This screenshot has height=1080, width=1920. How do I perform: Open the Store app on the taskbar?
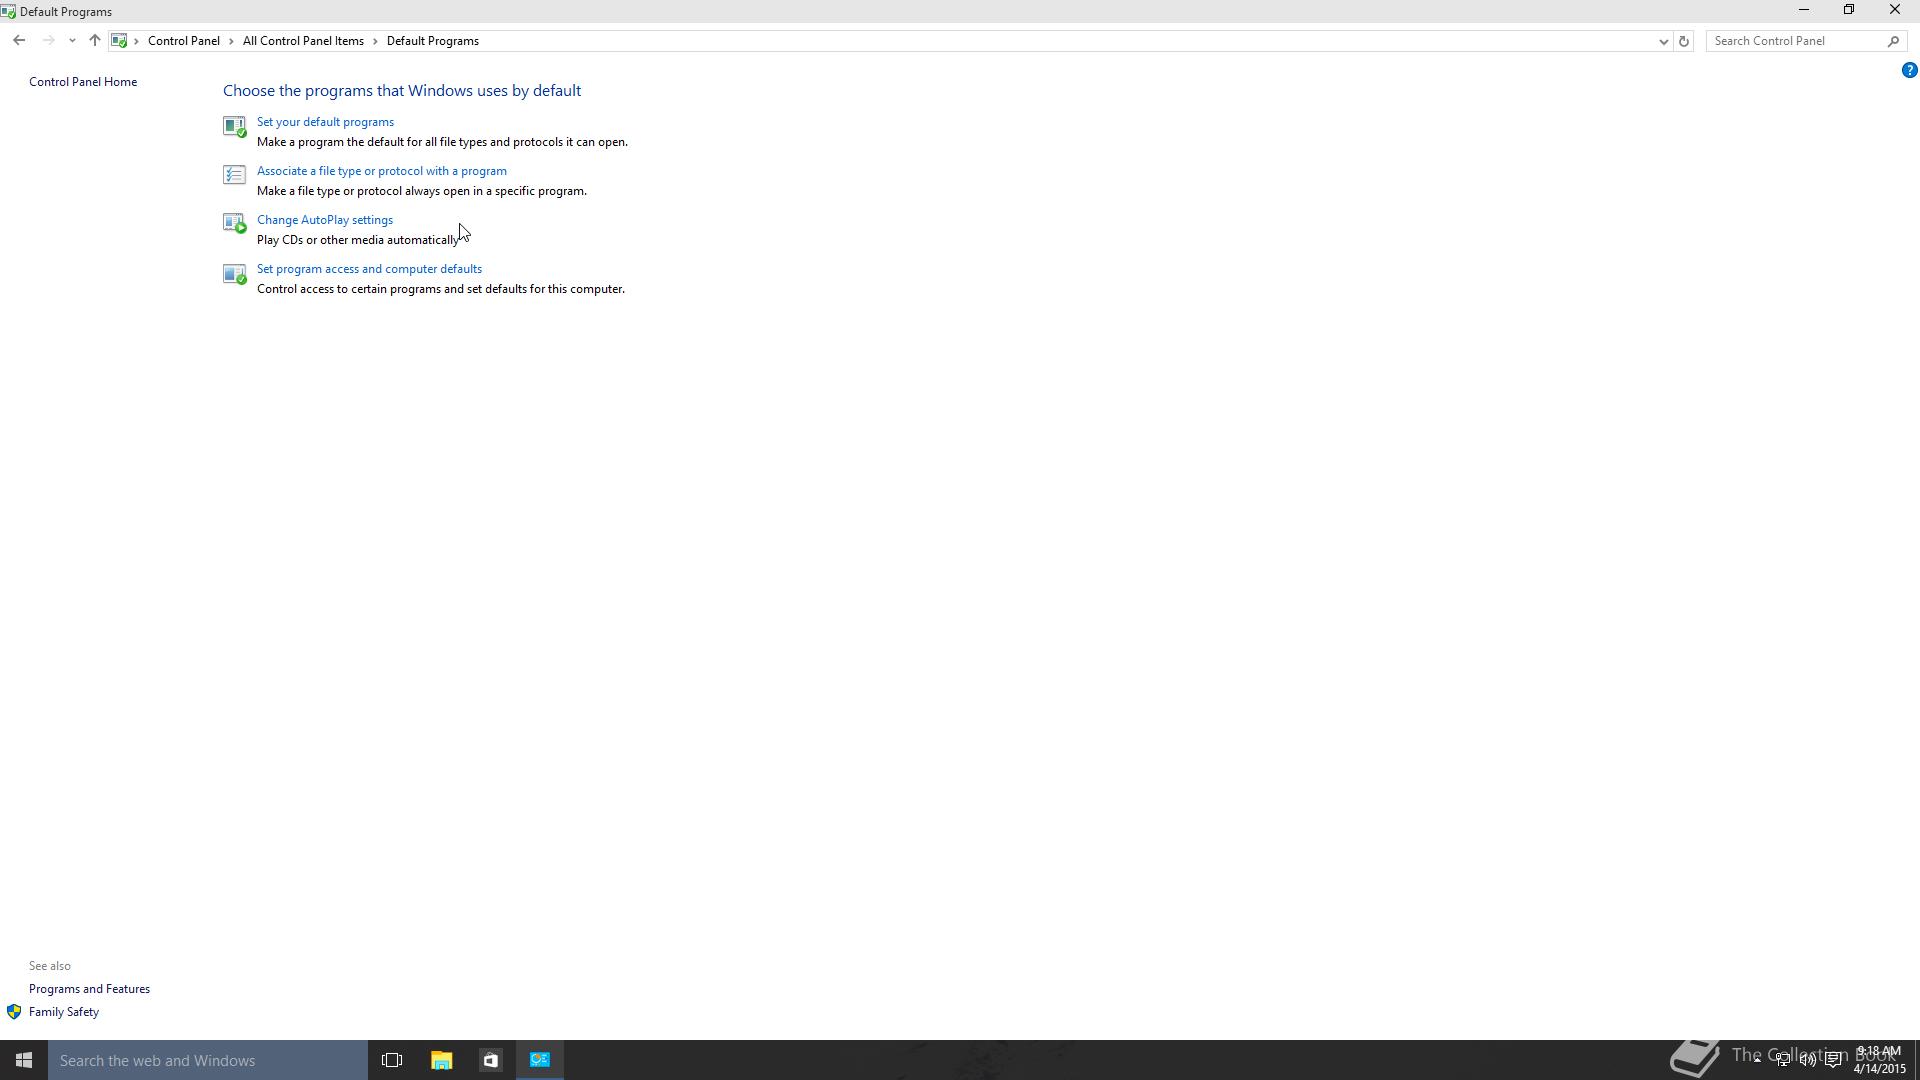[490, 1060]
